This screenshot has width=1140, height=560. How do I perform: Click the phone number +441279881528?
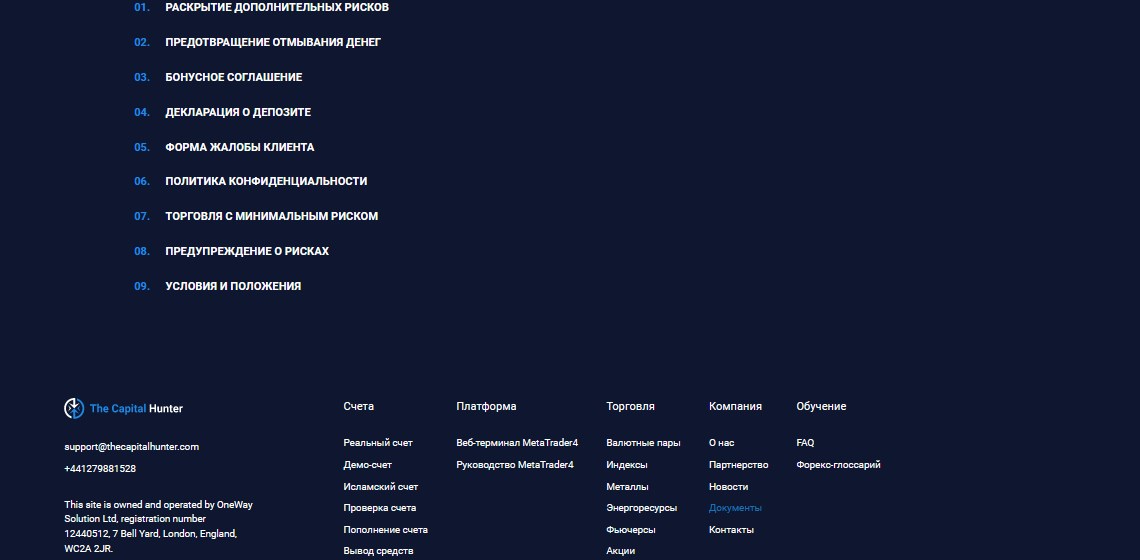100,468
